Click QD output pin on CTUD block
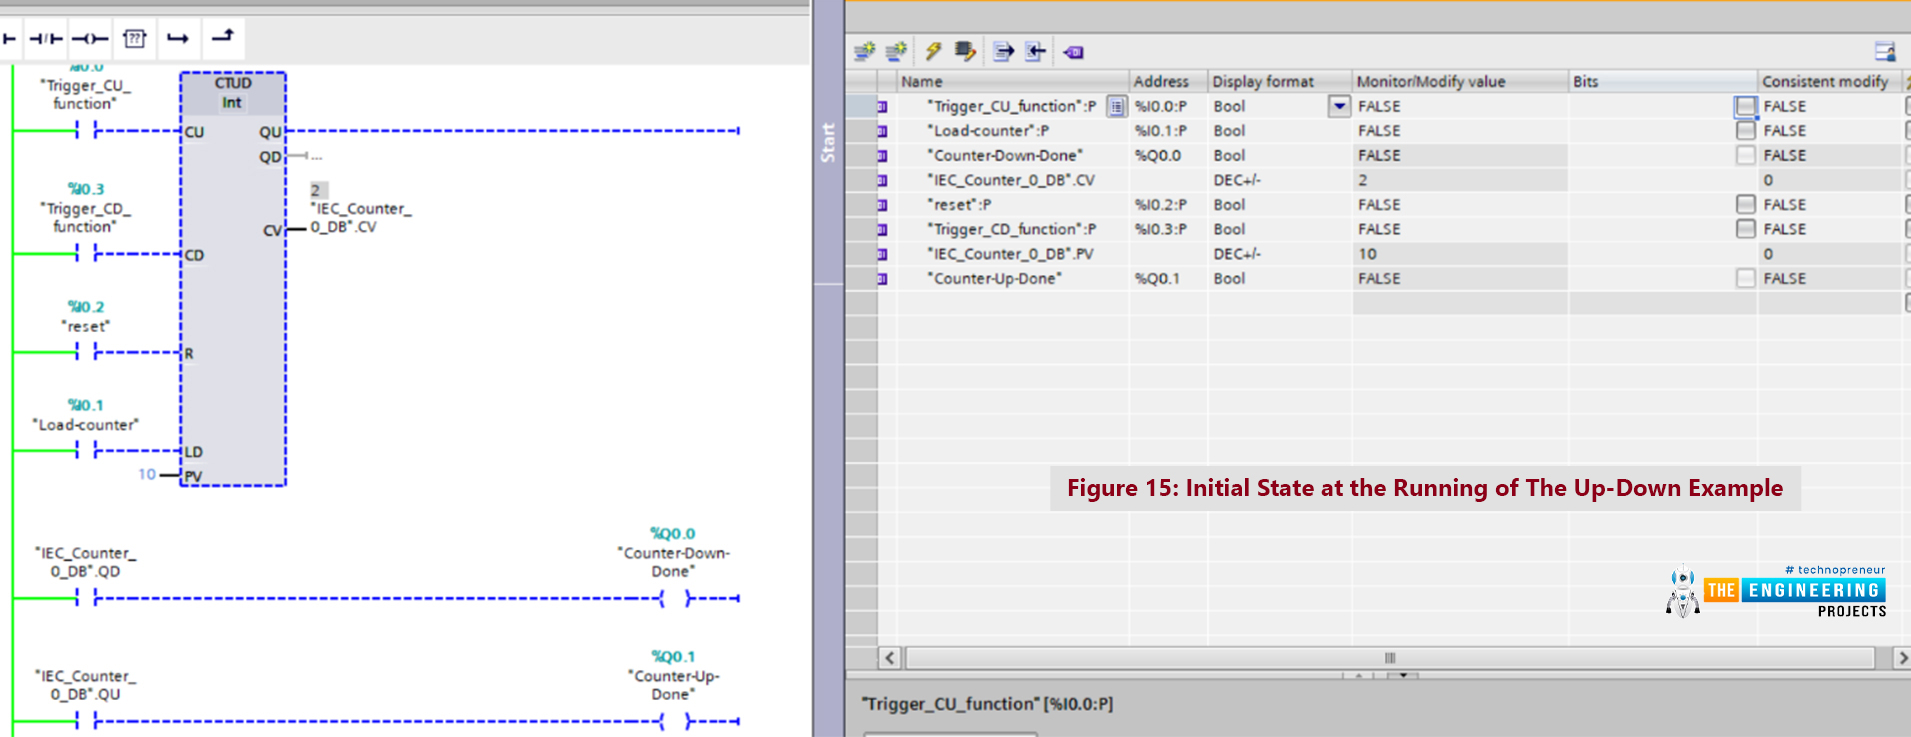 coord(270,157)
